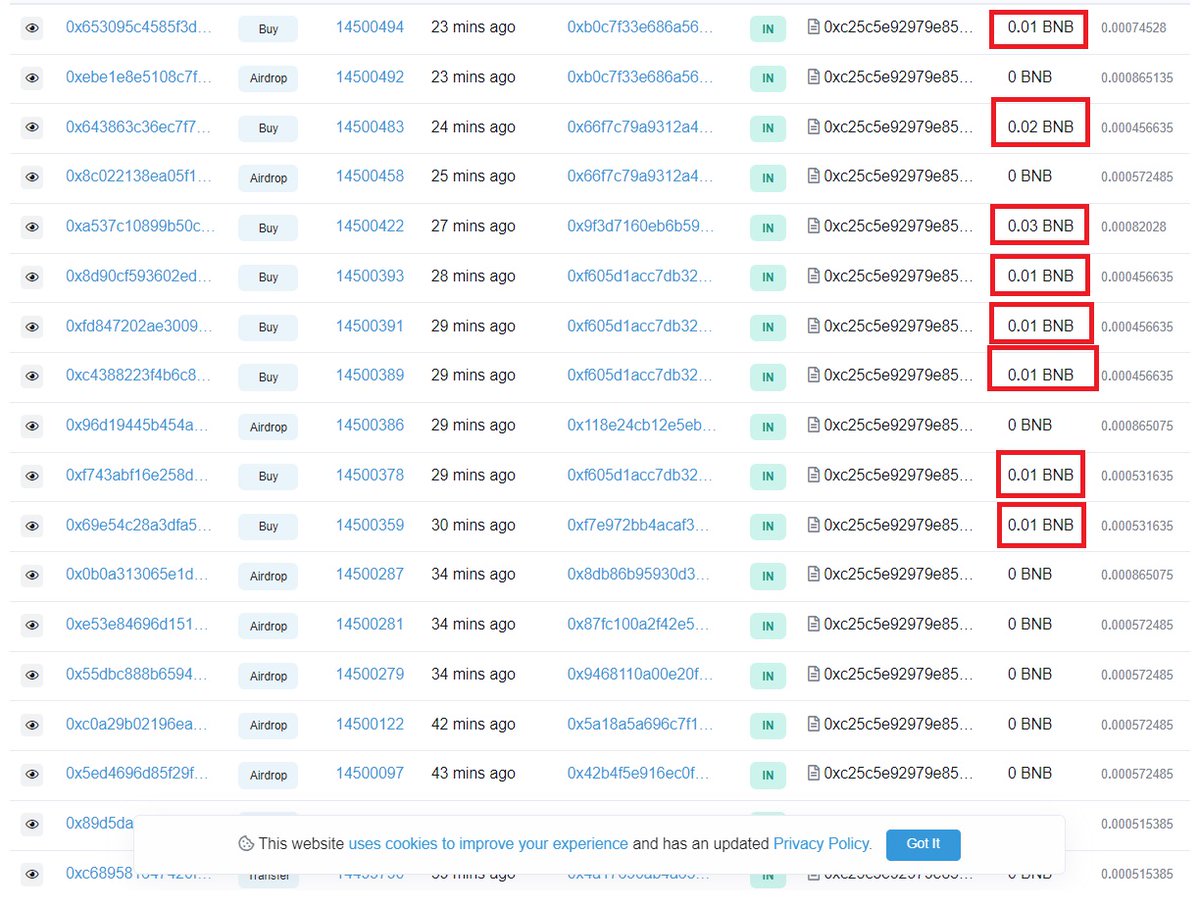Screen dimensions: 1200x906
Task: Preview transaction 0x653095c4585f3d via its eye icon
Action: pos(32,29)
